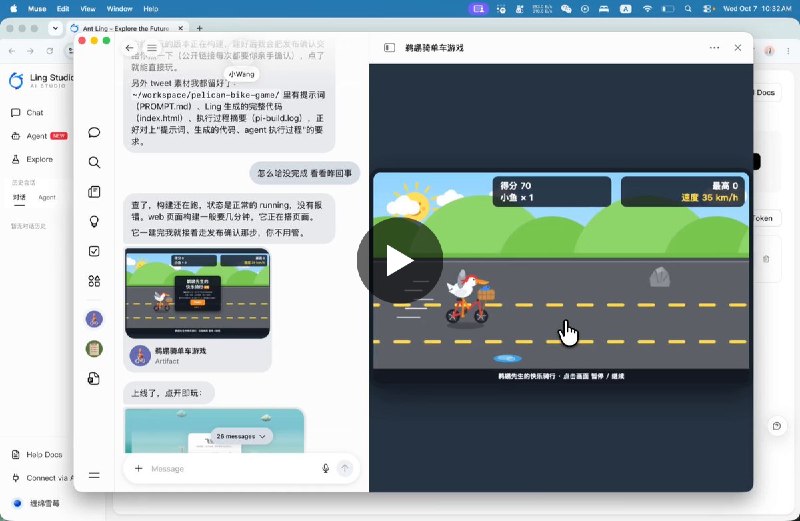This screenshot has height=521, width=800.
Task: Select the purple pelican avatar in sidebar
Action: tap(94, 319)
